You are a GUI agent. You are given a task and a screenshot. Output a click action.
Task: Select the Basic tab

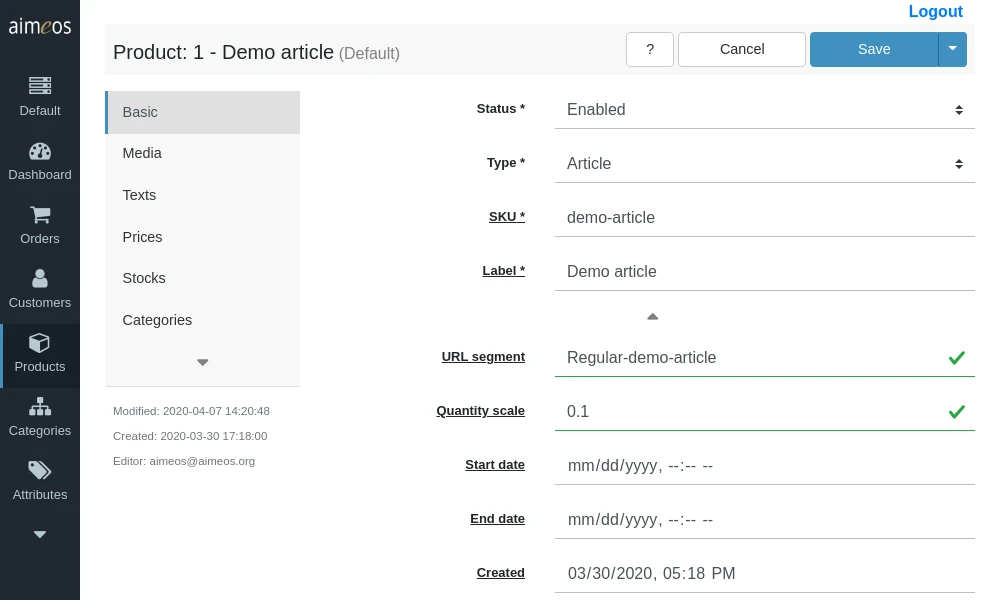(203, 112)
